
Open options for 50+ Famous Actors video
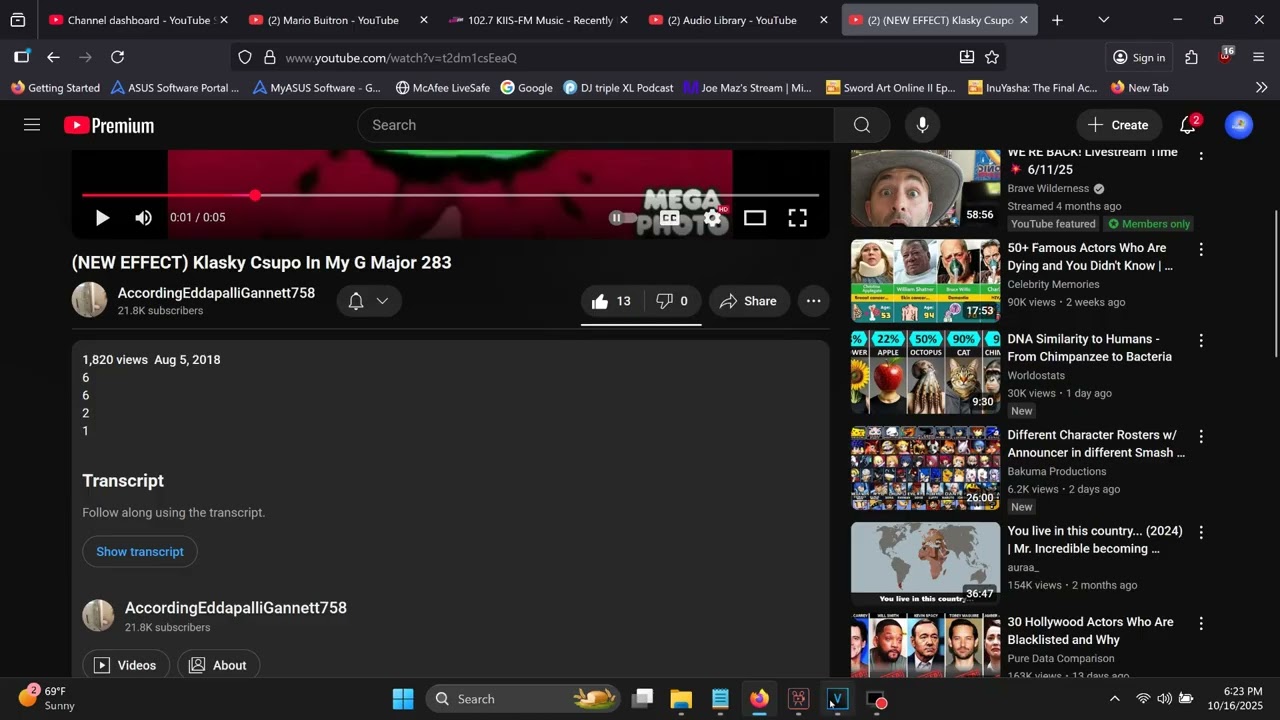point(1201,249)
